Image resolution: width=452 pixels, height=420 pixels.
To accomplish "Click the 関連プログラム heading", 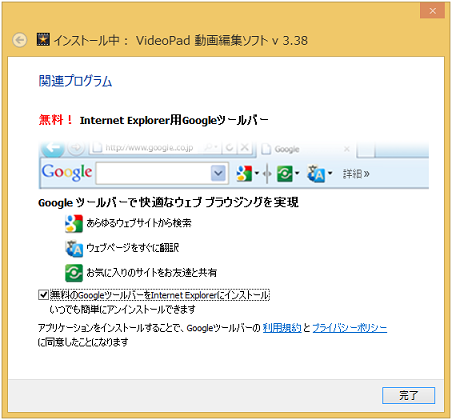I will 75,81.
